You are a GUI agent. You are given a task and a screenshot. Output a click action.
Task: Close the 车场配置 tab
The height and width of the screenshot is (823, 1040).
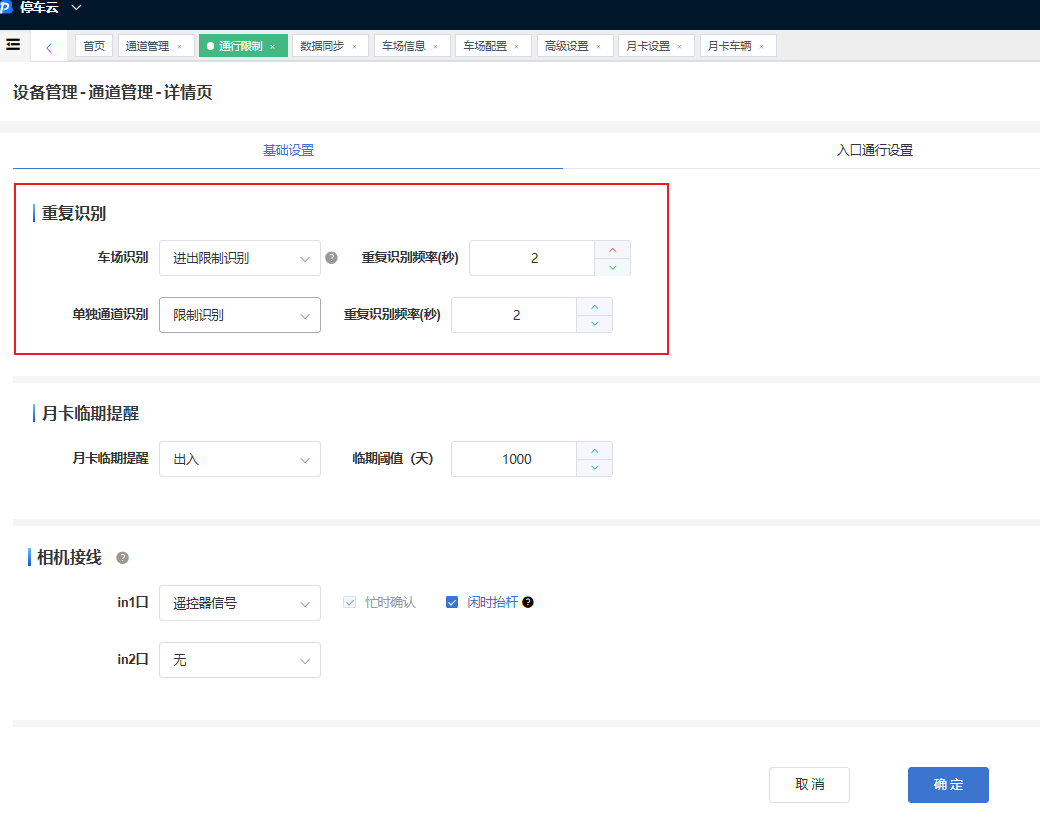pyautogui.click(x=516, y=46)
